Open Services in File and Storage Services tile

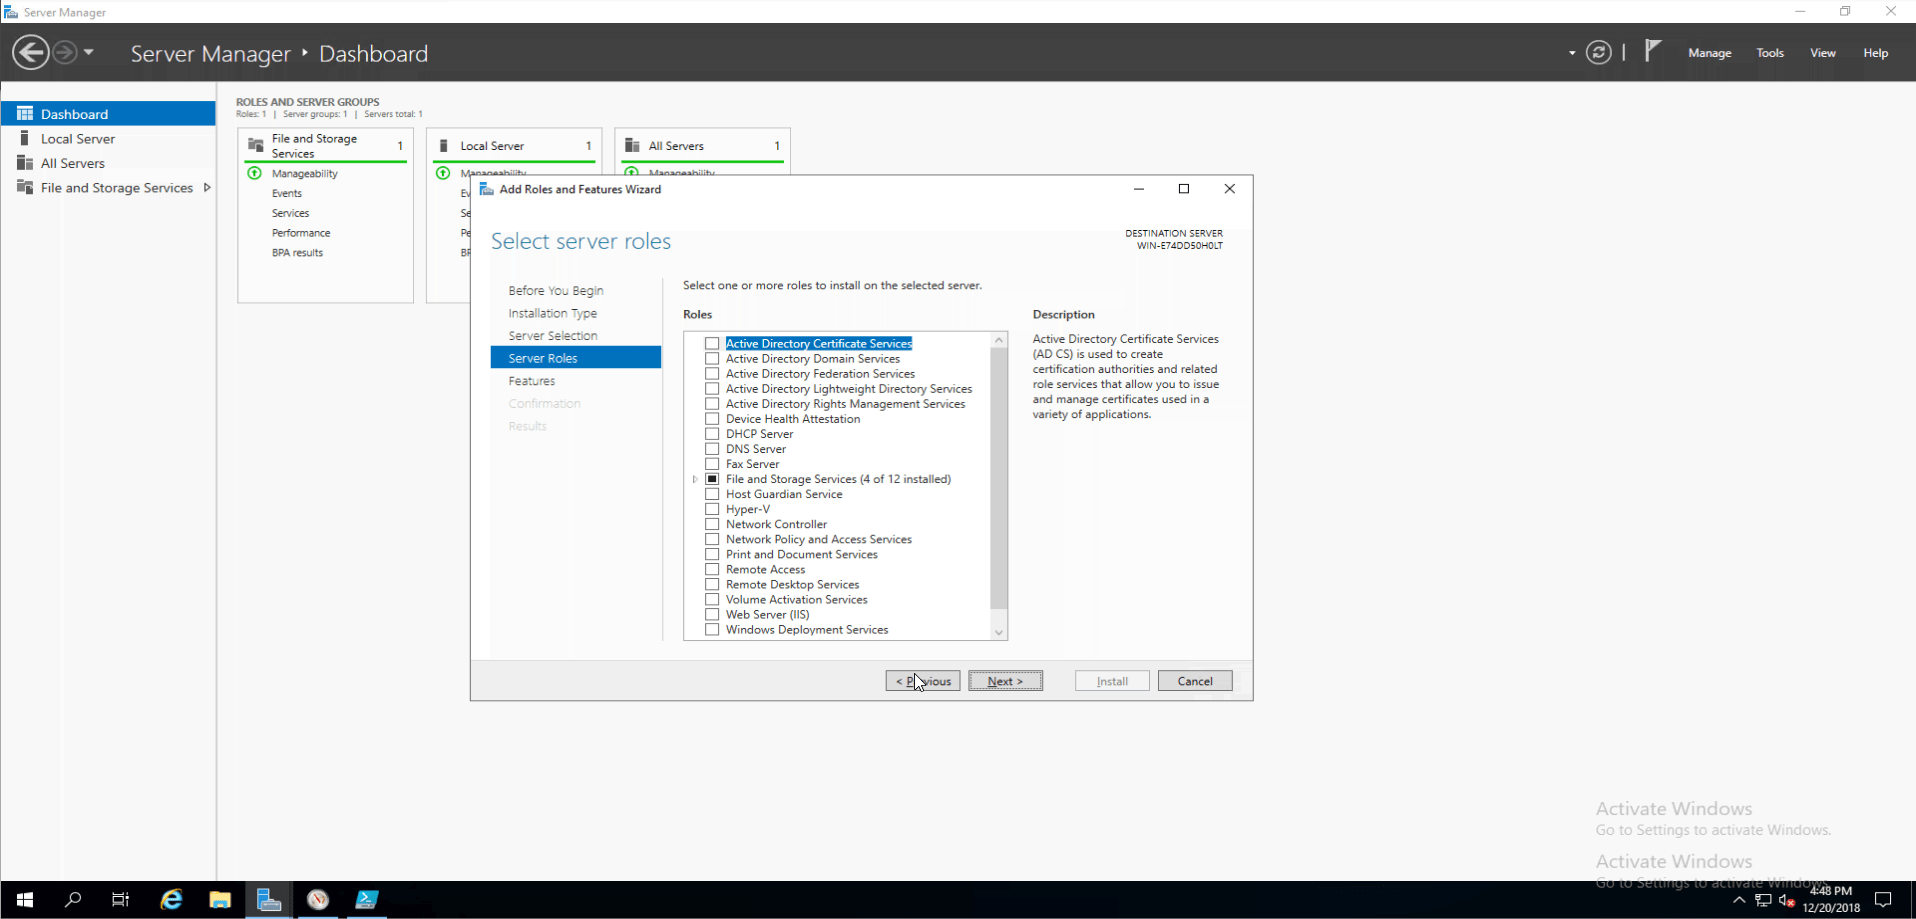coord(290,213)
